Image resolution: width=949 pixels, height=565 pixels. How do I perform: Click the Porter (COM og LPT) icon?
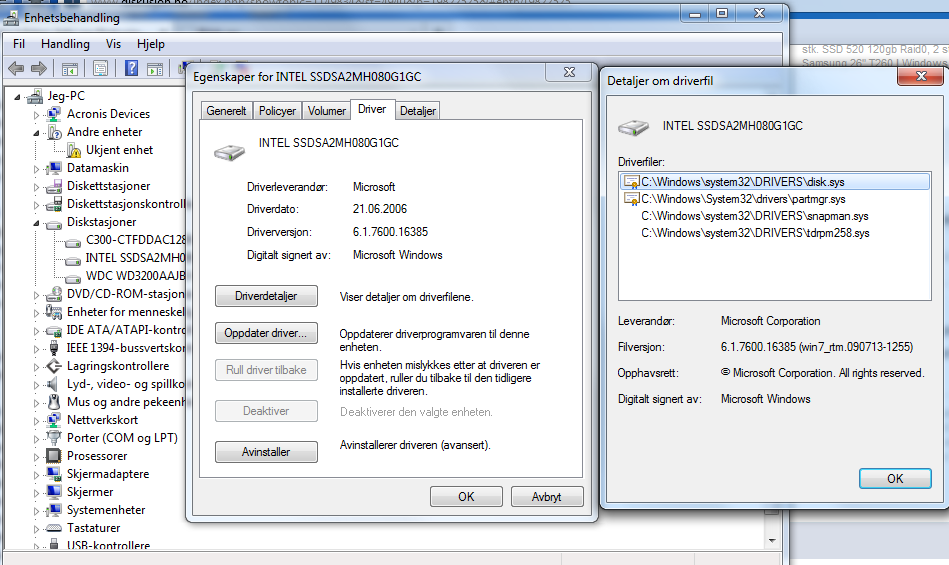tap(54, 437)
